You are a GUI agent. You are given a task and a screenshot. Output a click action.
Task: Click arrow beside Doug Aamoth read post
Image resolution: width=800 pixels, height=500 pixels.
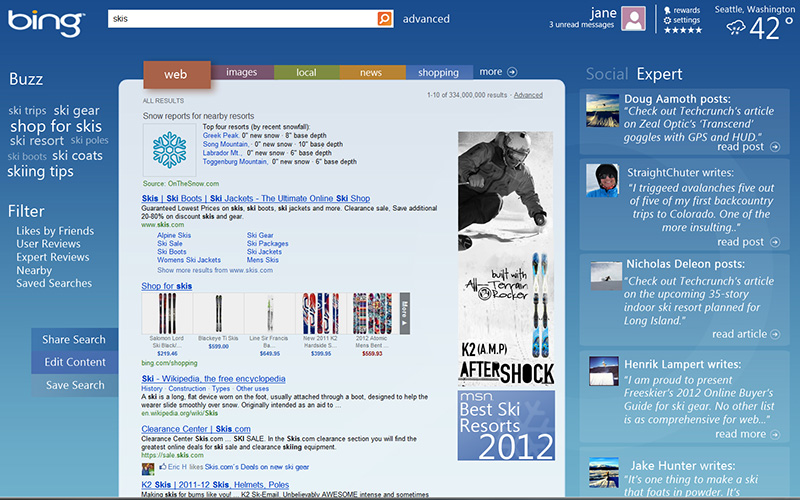click(x=774, y=147)
